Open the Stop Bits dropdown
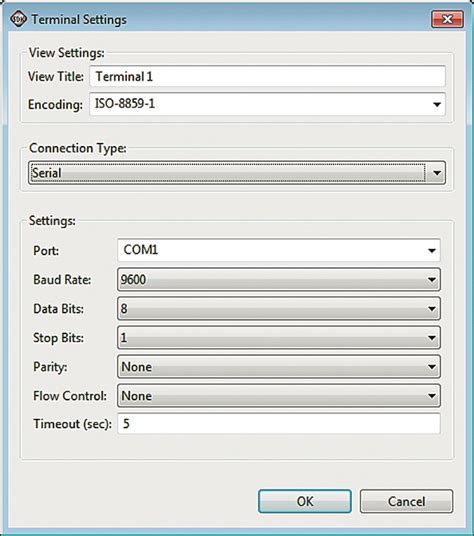 (x=279, y=338)
